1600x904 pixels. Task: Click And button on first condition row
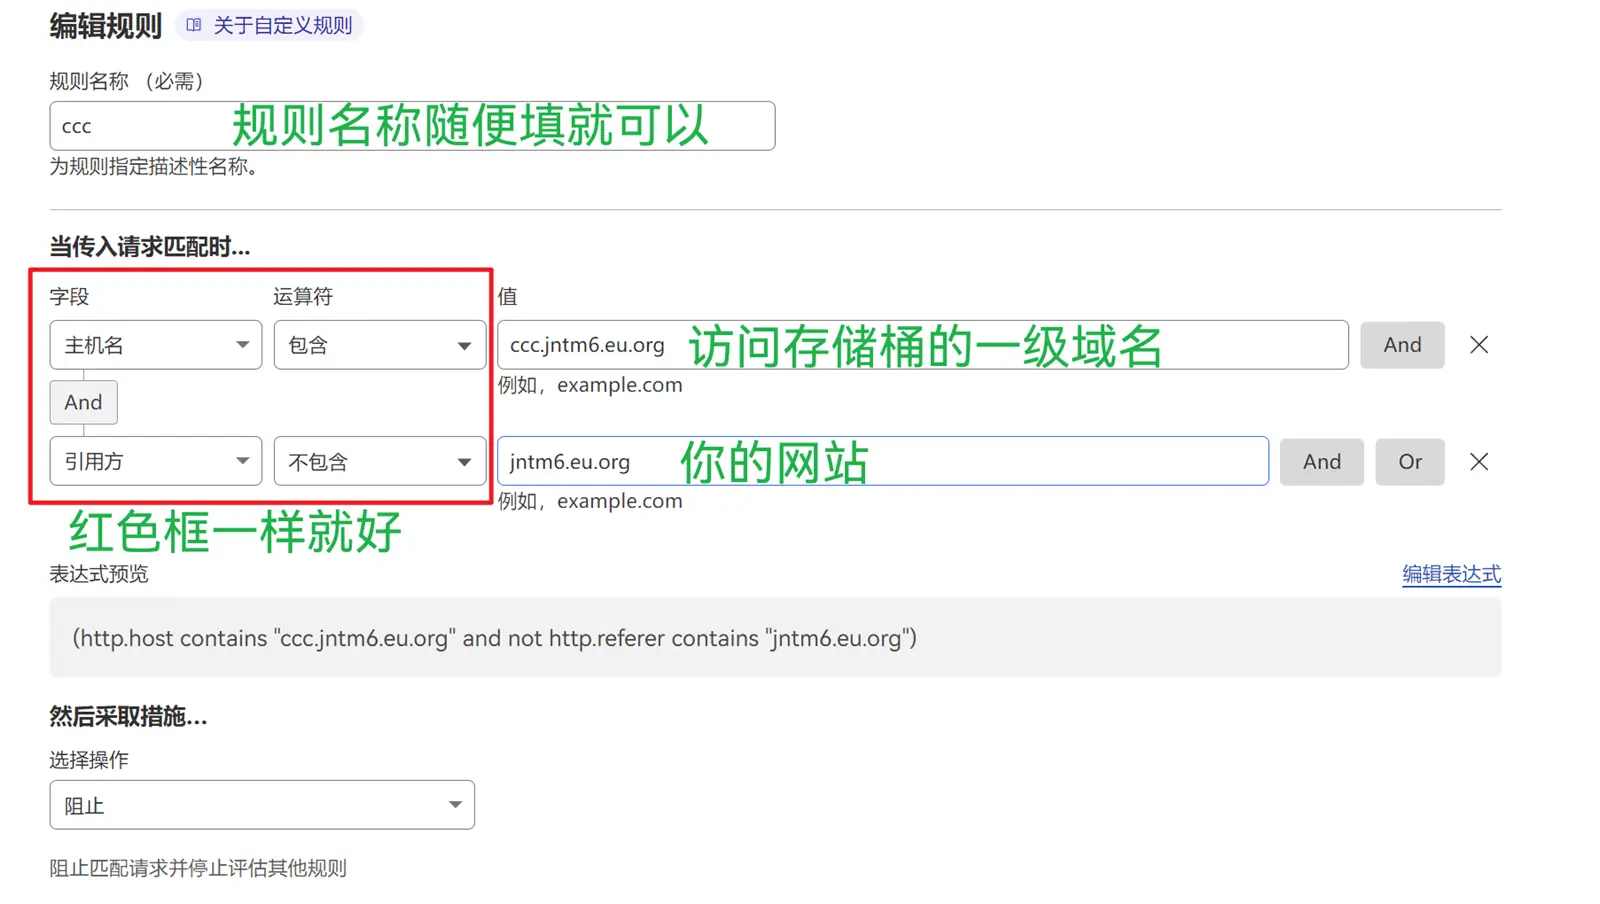click(1401, 345)
